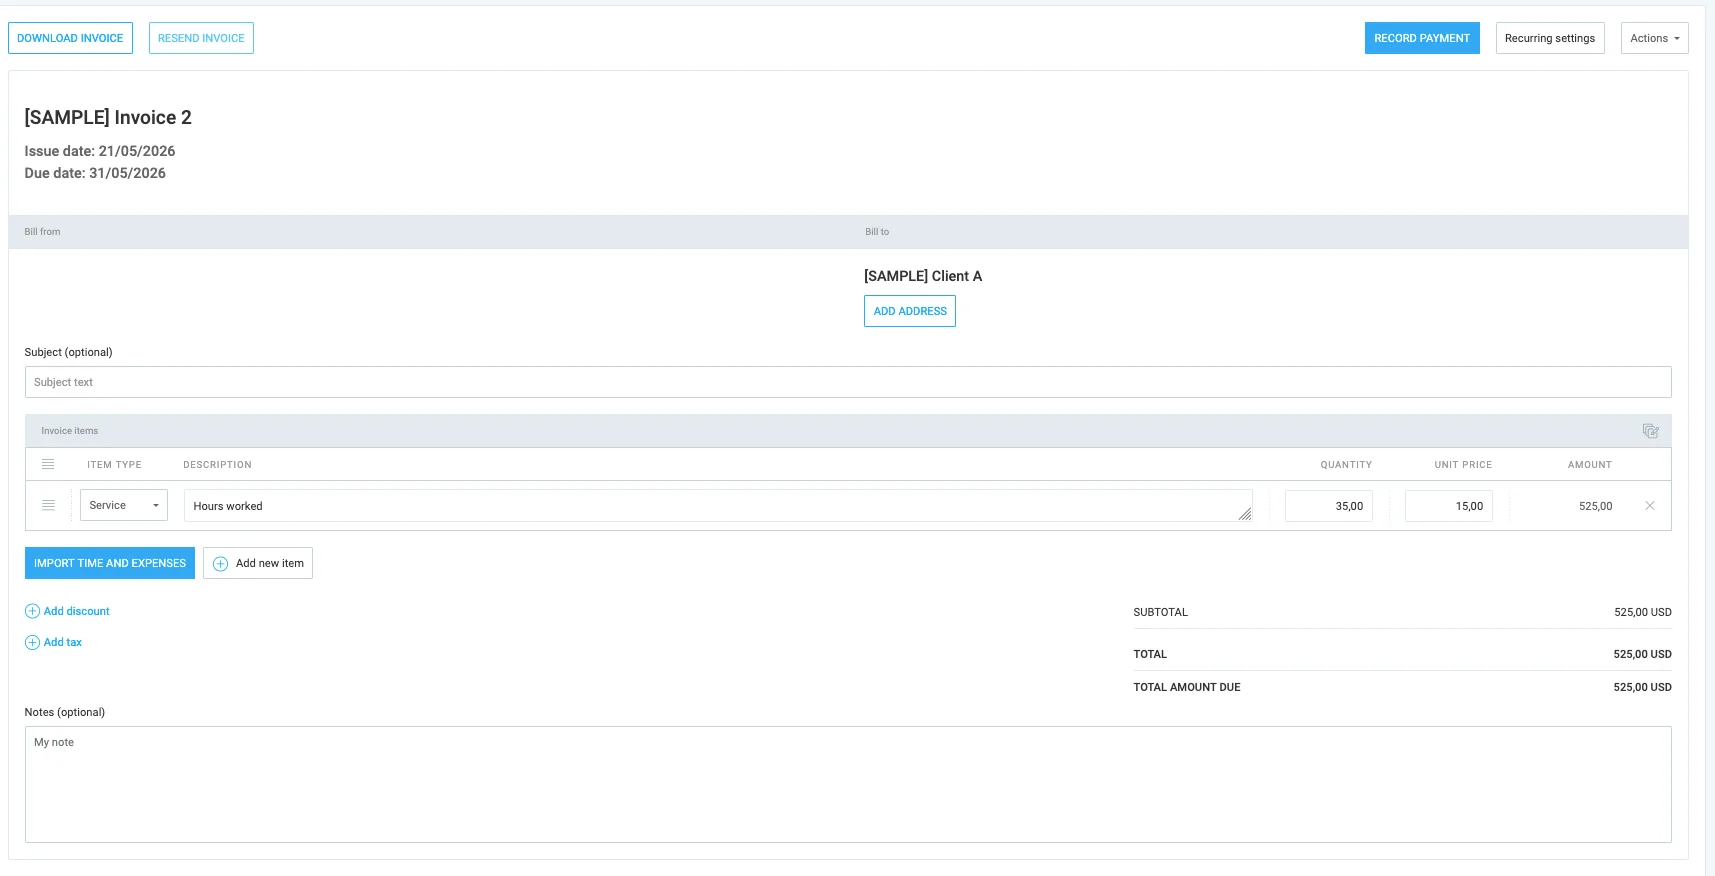1715x876 pixels.
Task: Click the Invoice items section label
Action: 70,431
